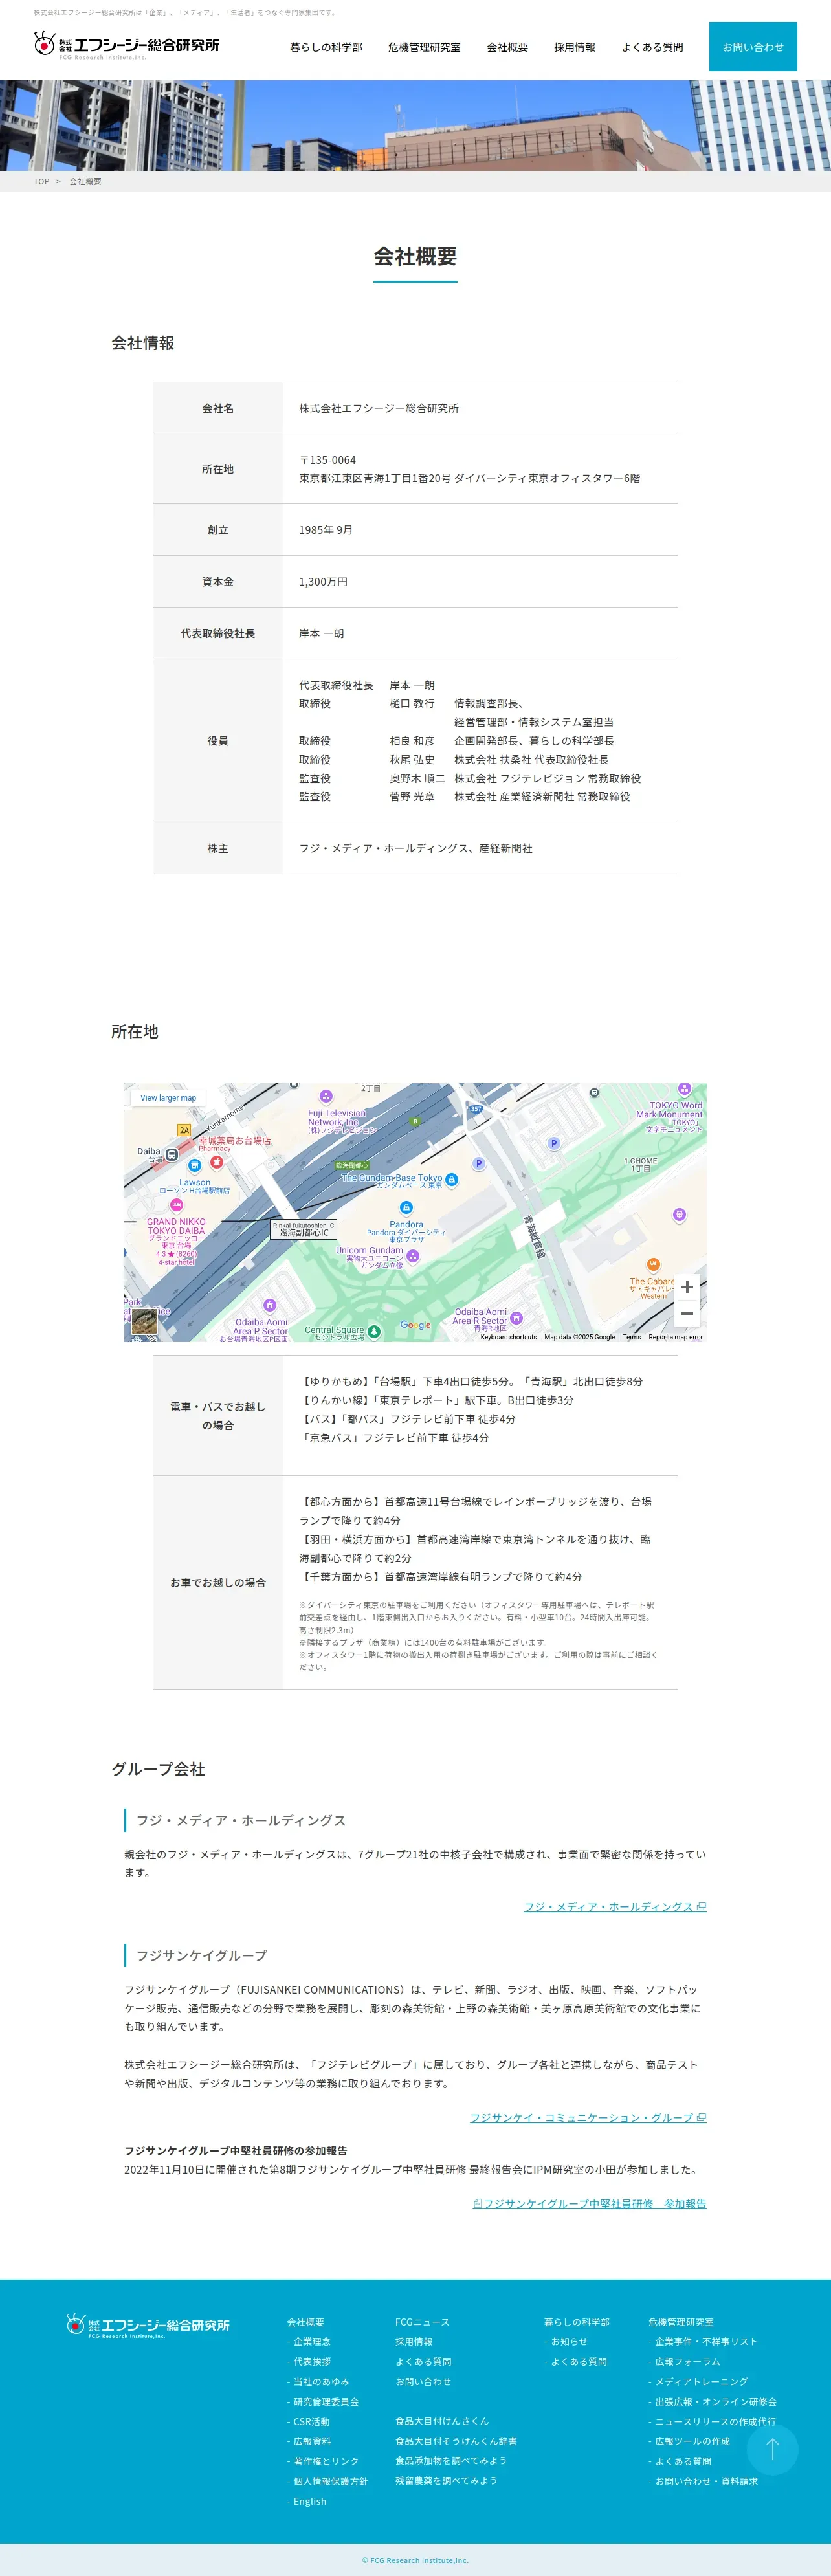The image size is (831, 2576).
Task: Click TOP in the breadcrumb
Action: [41, 182]
